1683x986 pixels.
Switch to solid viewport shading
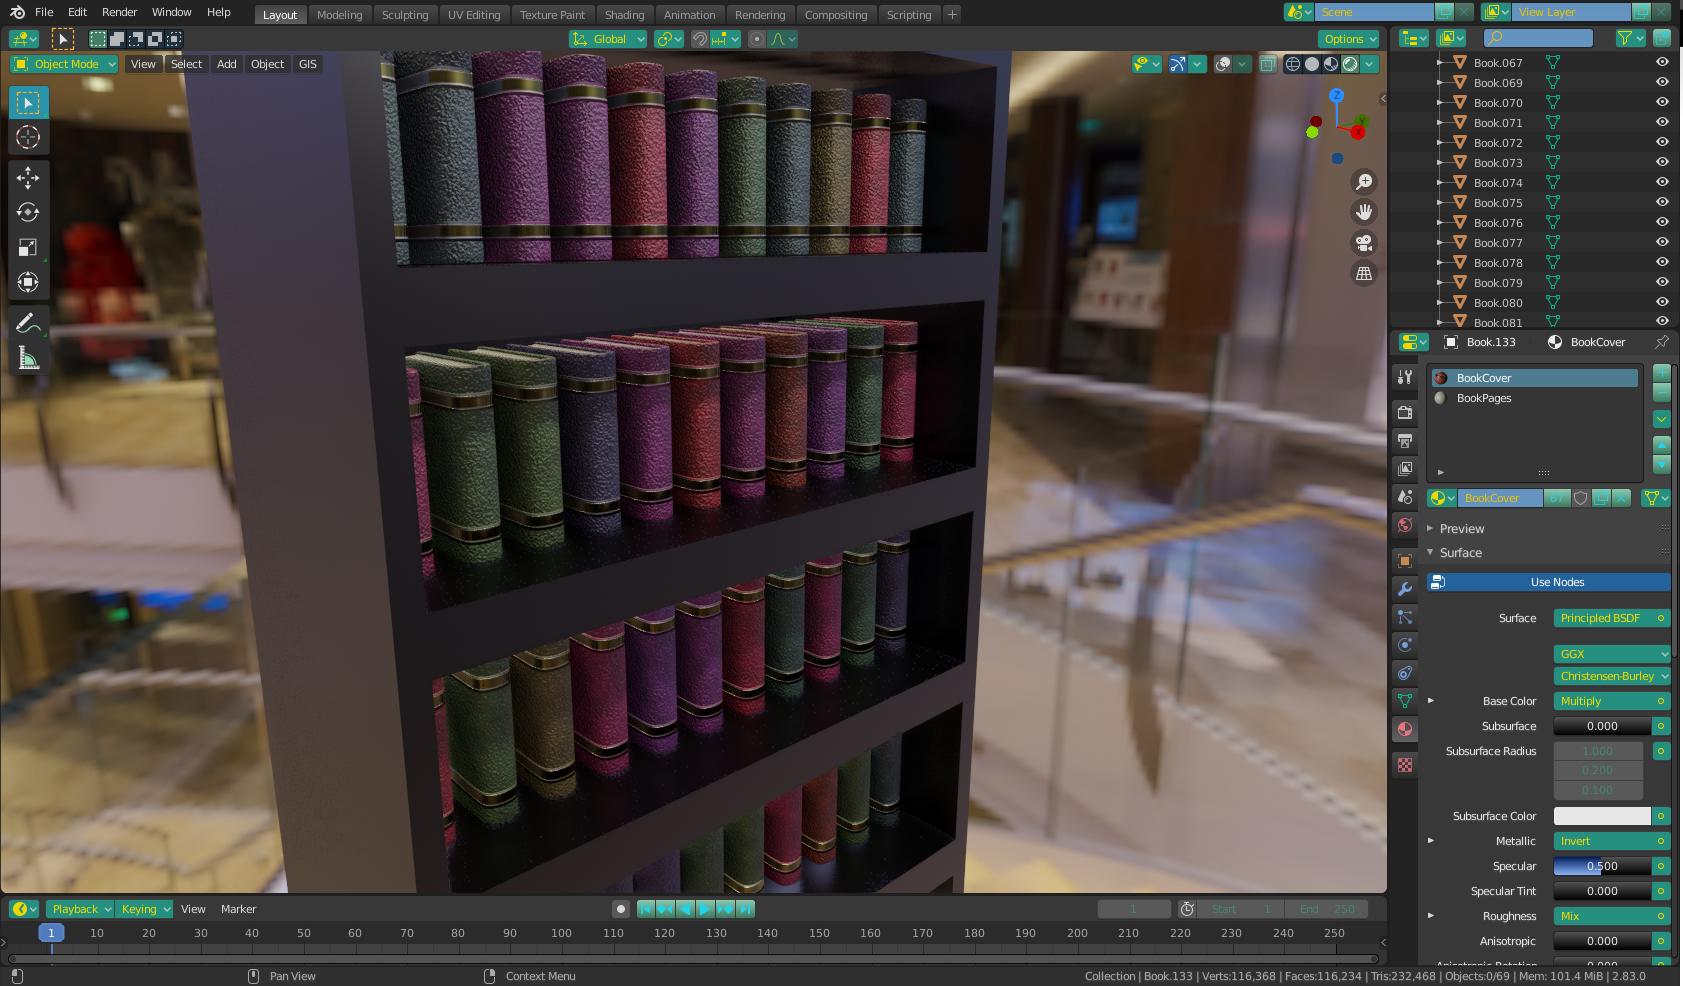[x=1312, y=64]
